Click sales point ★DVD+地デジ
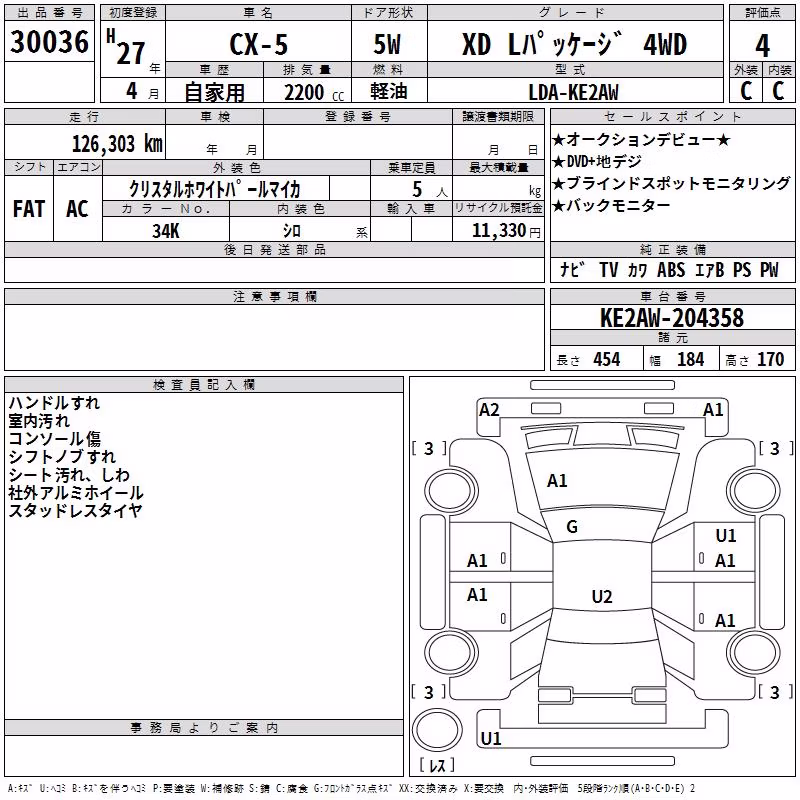The image size is (800, 800). (x=597, y=161)
